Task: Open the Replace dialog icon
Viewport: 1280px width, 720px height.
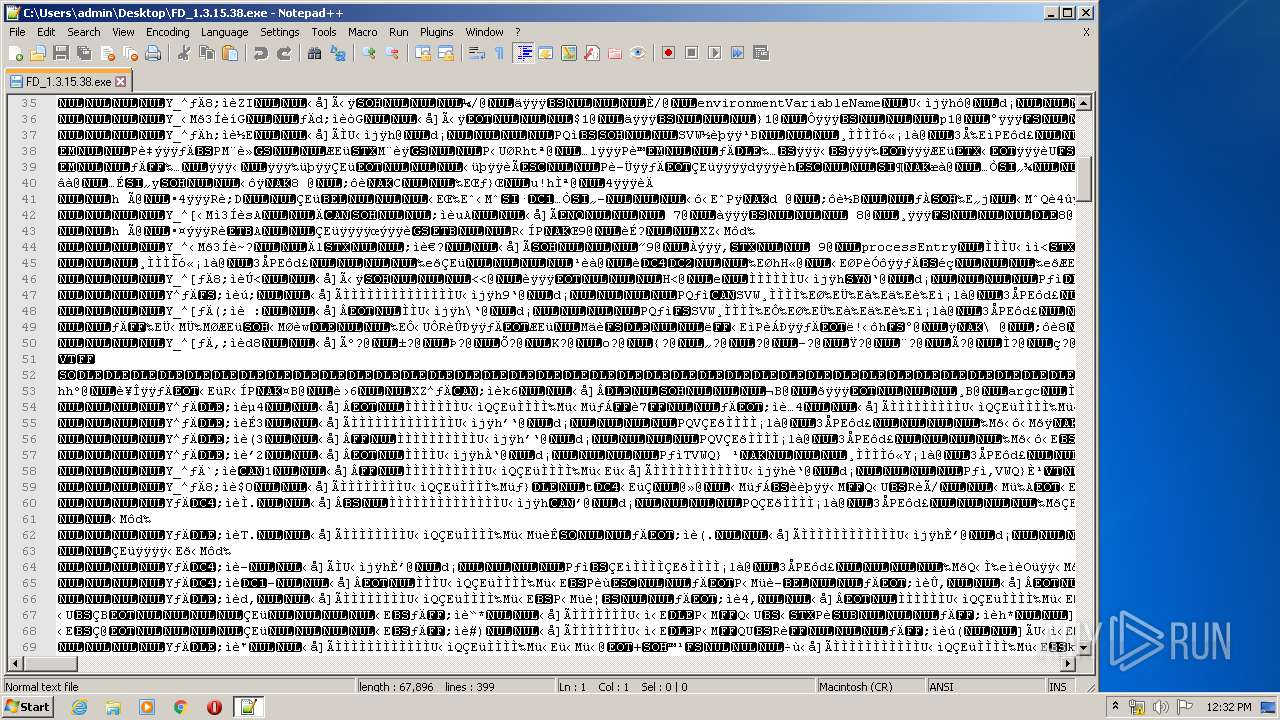Action: click(338, 53)
